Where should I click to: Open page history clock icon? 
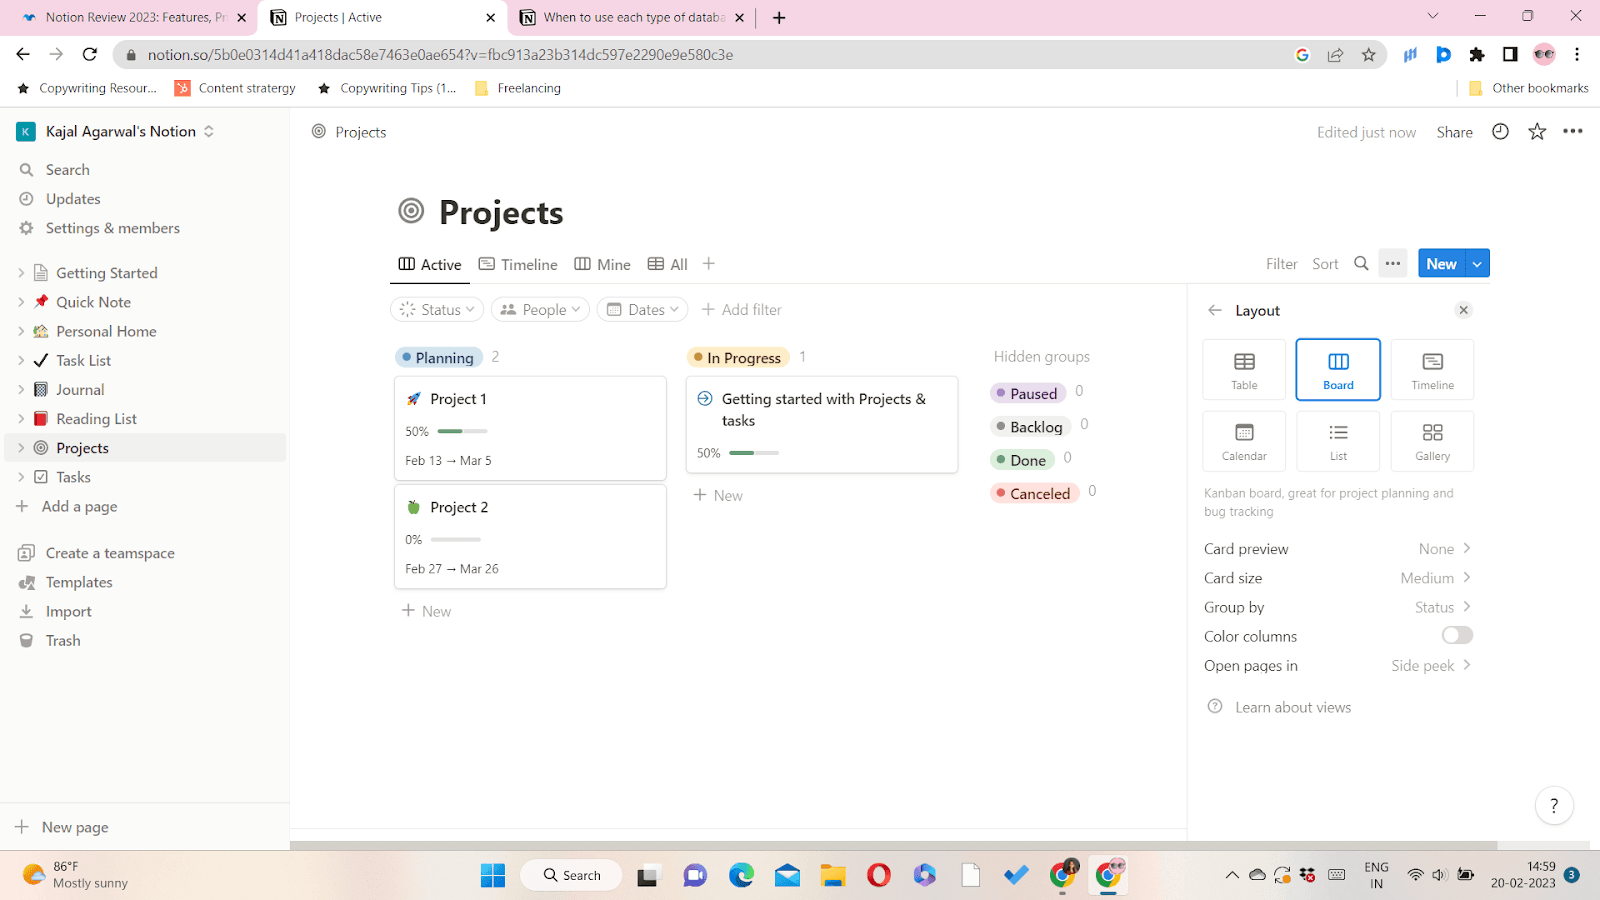coord(1500,132)
